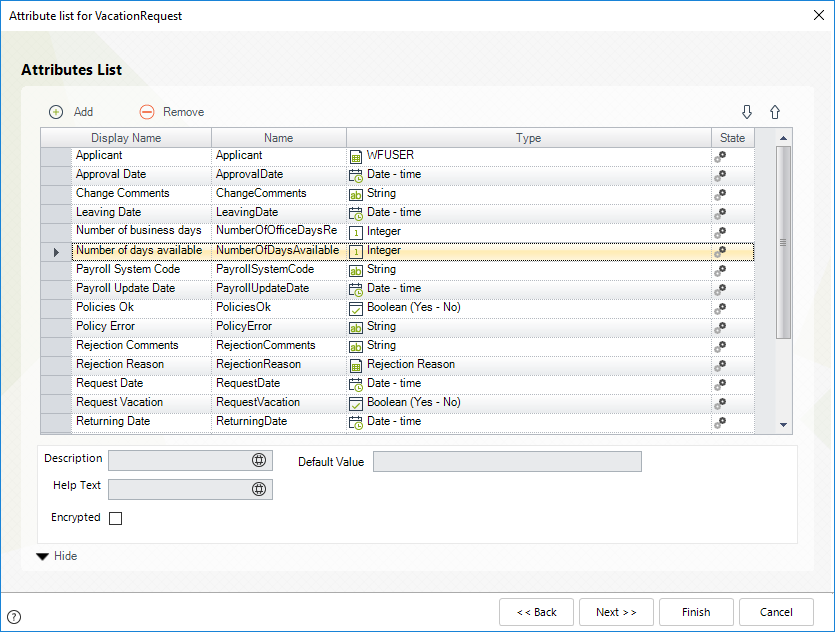This screenshot has width=835, height=632.
Task: Click state gear icon for Payroll System Code
Action: pos(720,270)
